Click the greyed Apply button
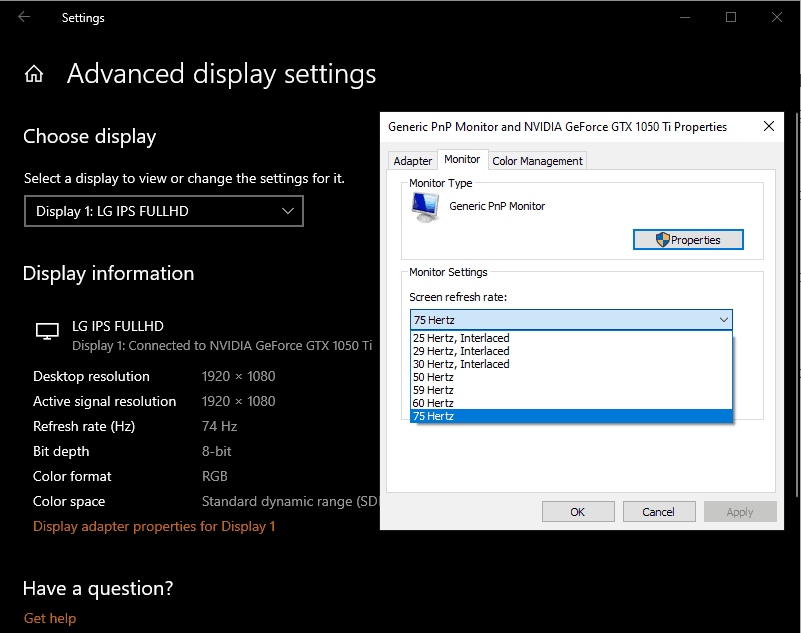 pyautogui.click(x=740, y=512)
